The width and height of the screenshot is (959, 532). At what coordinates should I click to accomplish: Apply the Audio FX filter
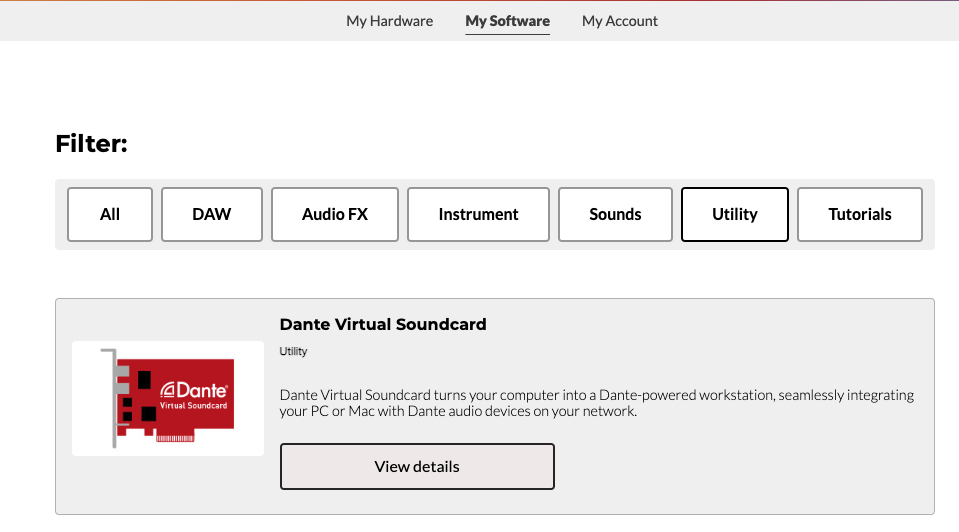click(x=335, y=215)
